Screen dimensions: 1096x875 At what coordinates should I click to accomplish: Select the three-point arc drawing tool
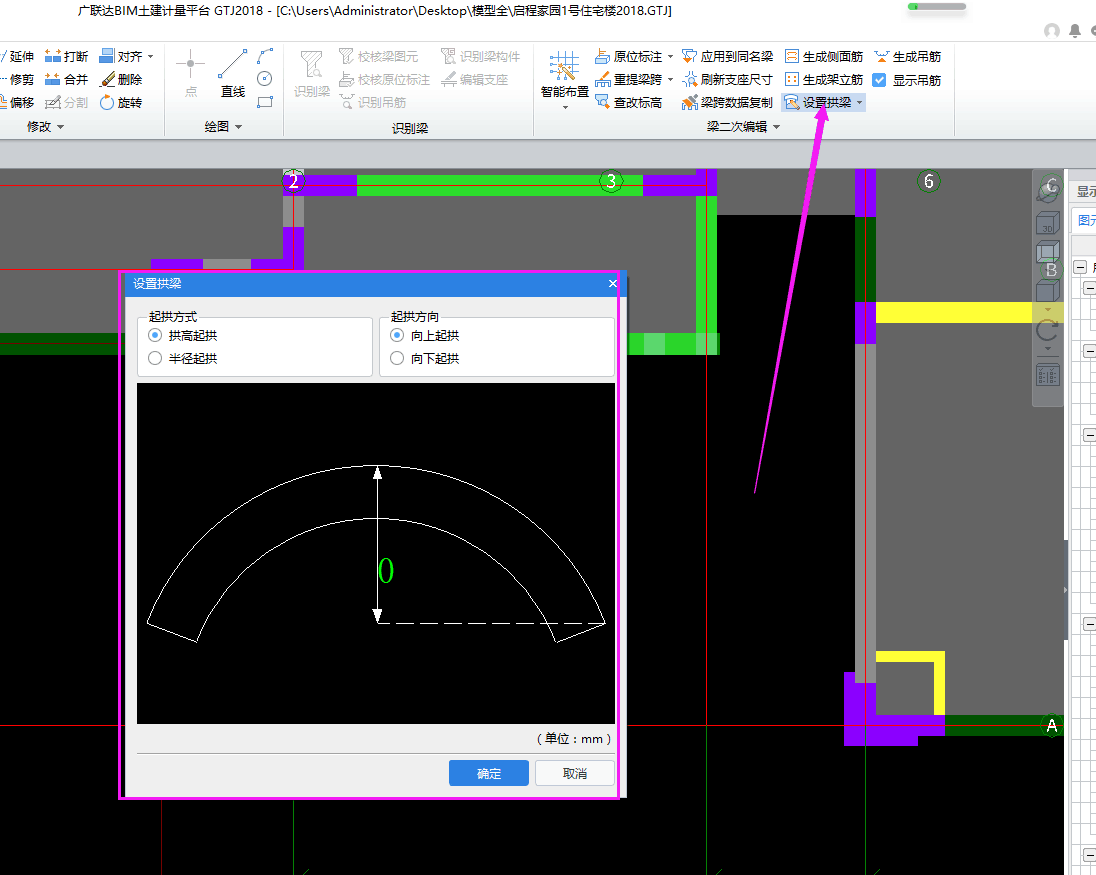click(265, 56)
